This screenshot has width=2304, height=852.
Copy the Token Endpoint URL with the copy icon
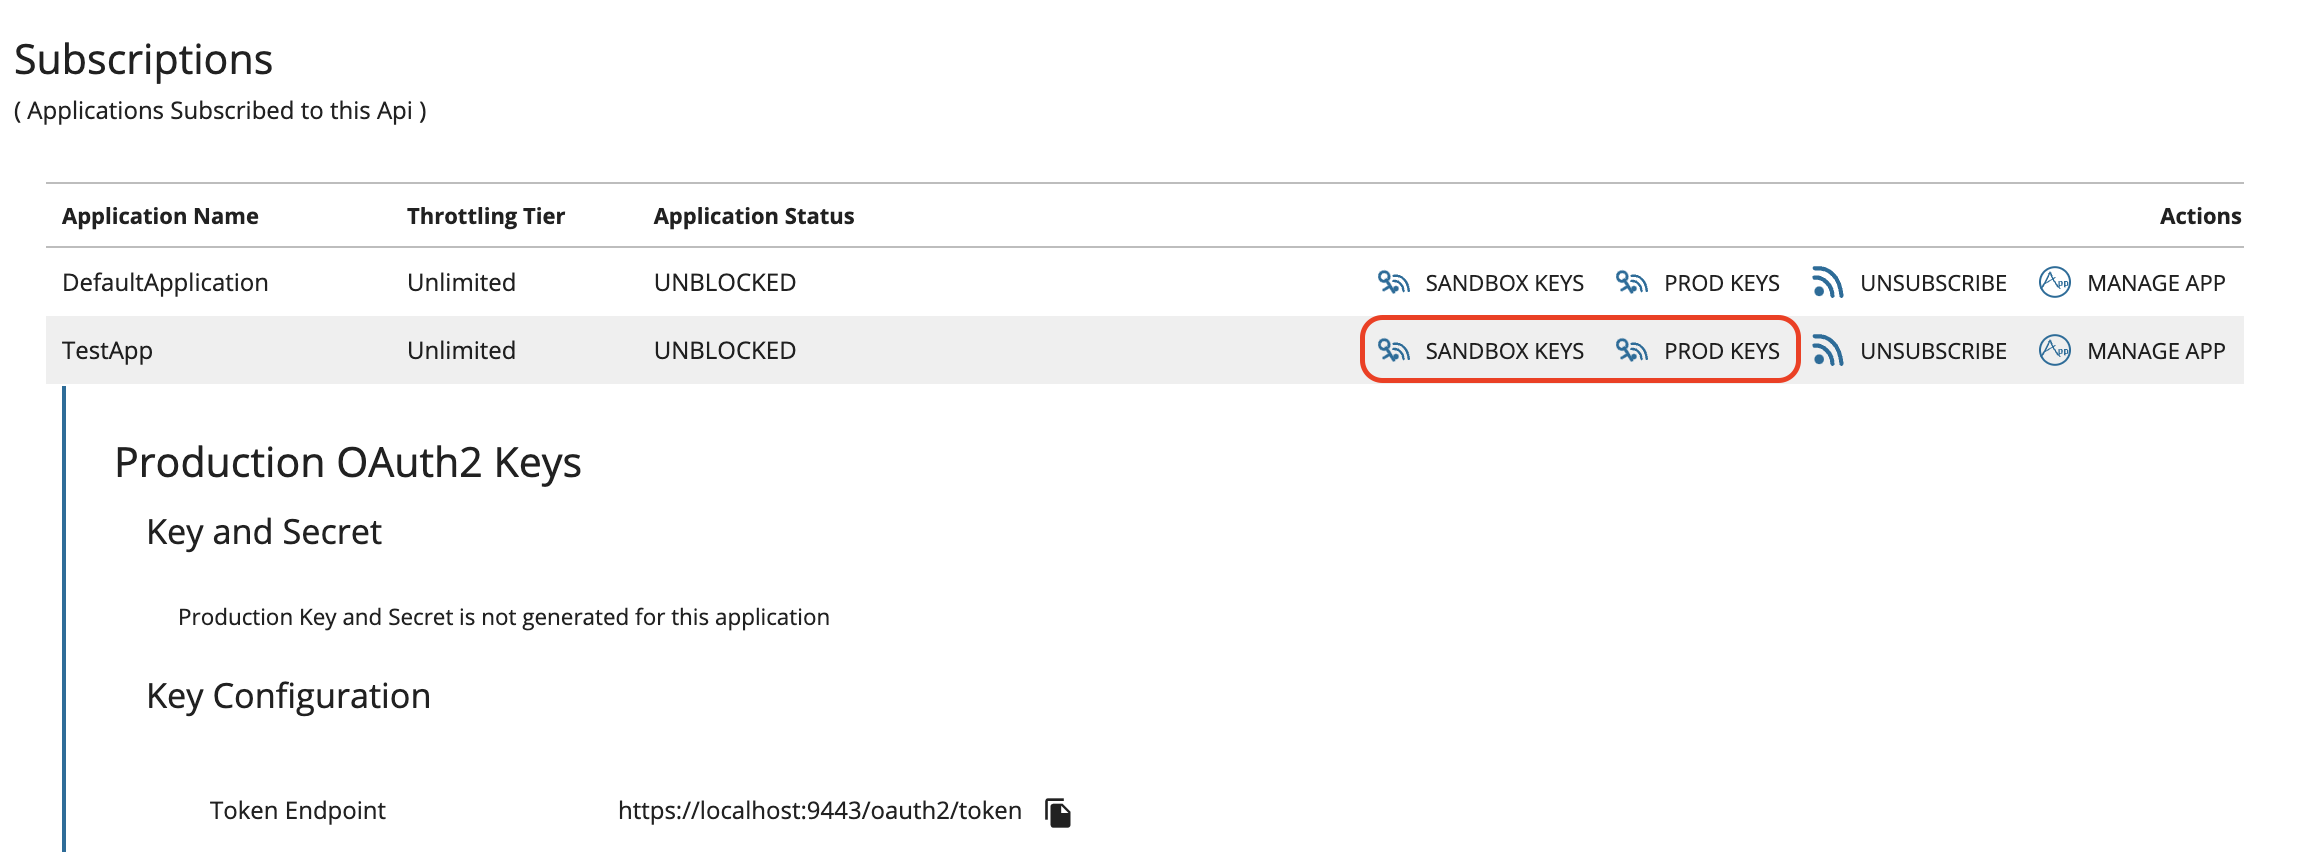pyautogui.click(x=1057, y=812)
